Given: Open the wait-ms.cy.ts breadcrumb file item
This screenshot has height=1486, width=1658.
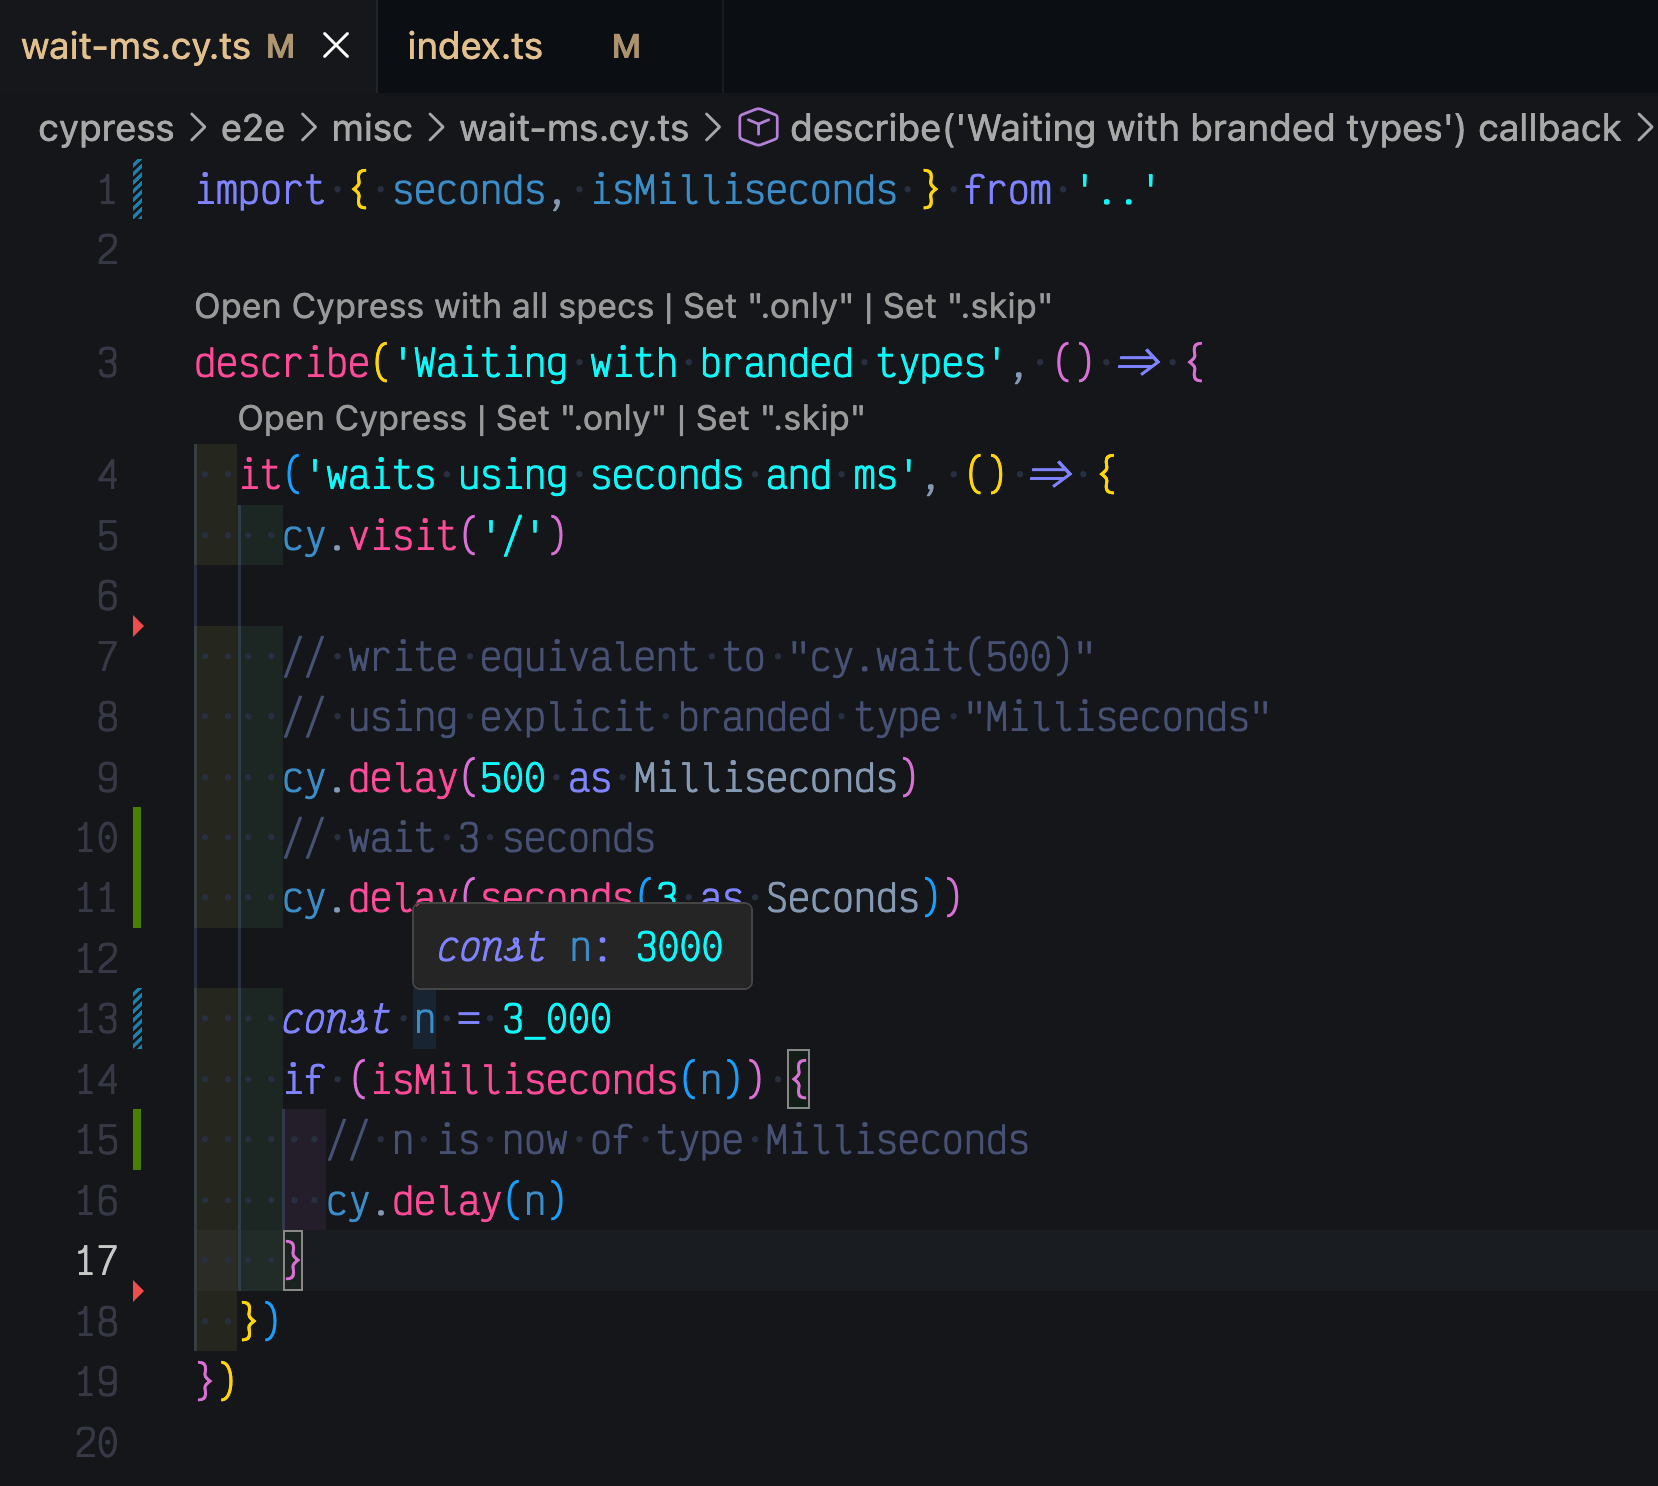Looking at the screenshot, I should pyautogui.click(x=573, y=128).
